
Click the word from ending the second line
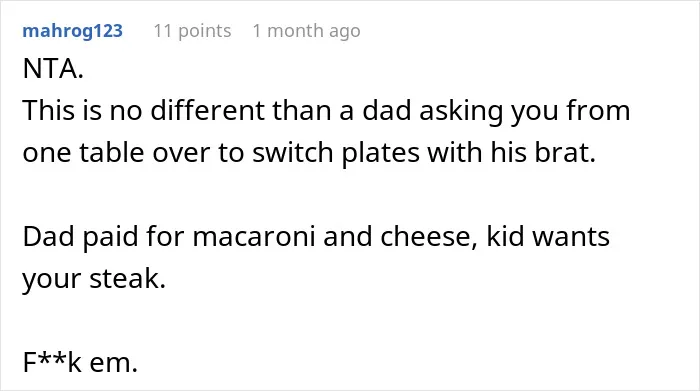tap(598, 110)
